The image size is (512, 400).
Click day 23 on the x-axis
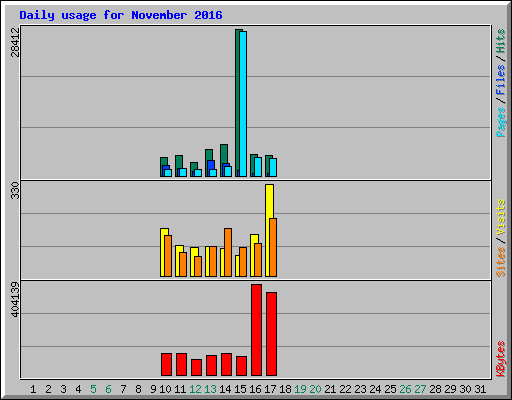pos(360,389)
